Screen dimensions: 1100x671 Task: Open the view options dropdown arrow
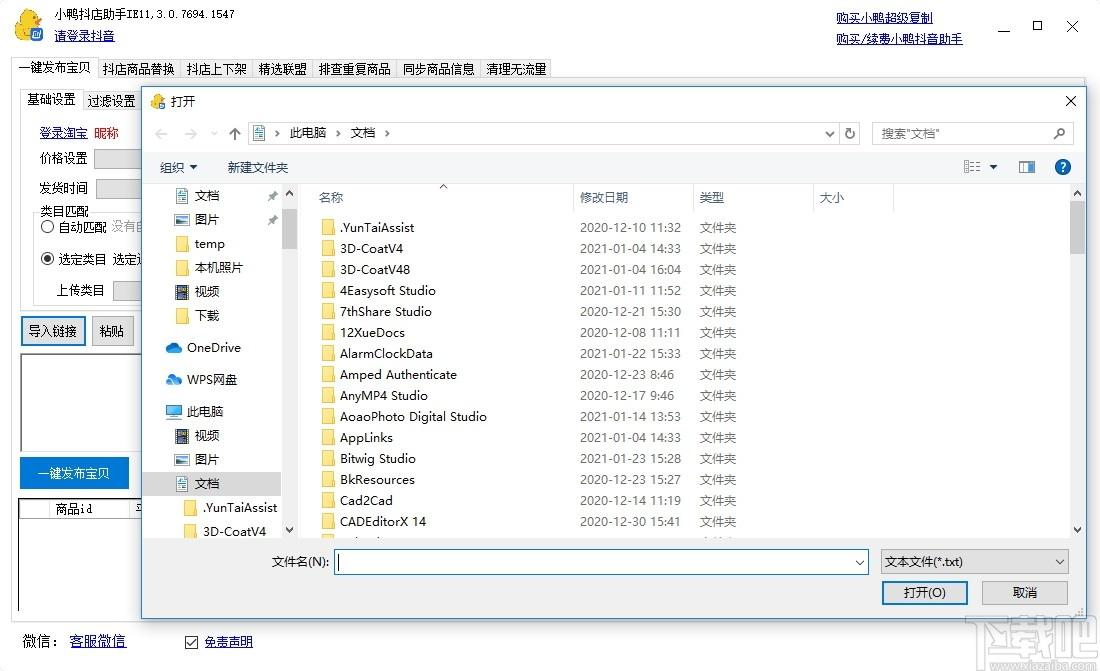[x=993, y=167]
